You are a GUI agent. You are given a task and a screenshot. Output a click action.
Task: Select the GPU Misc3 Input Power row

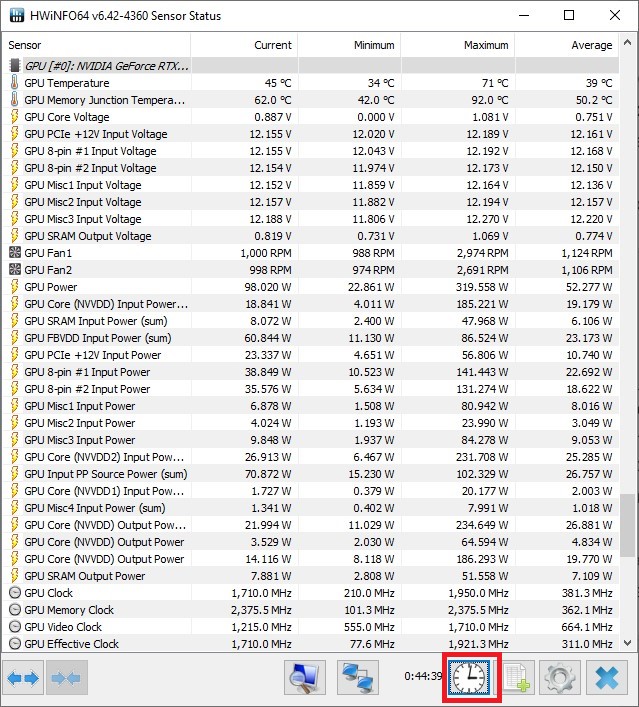click(x=311, y=440)
